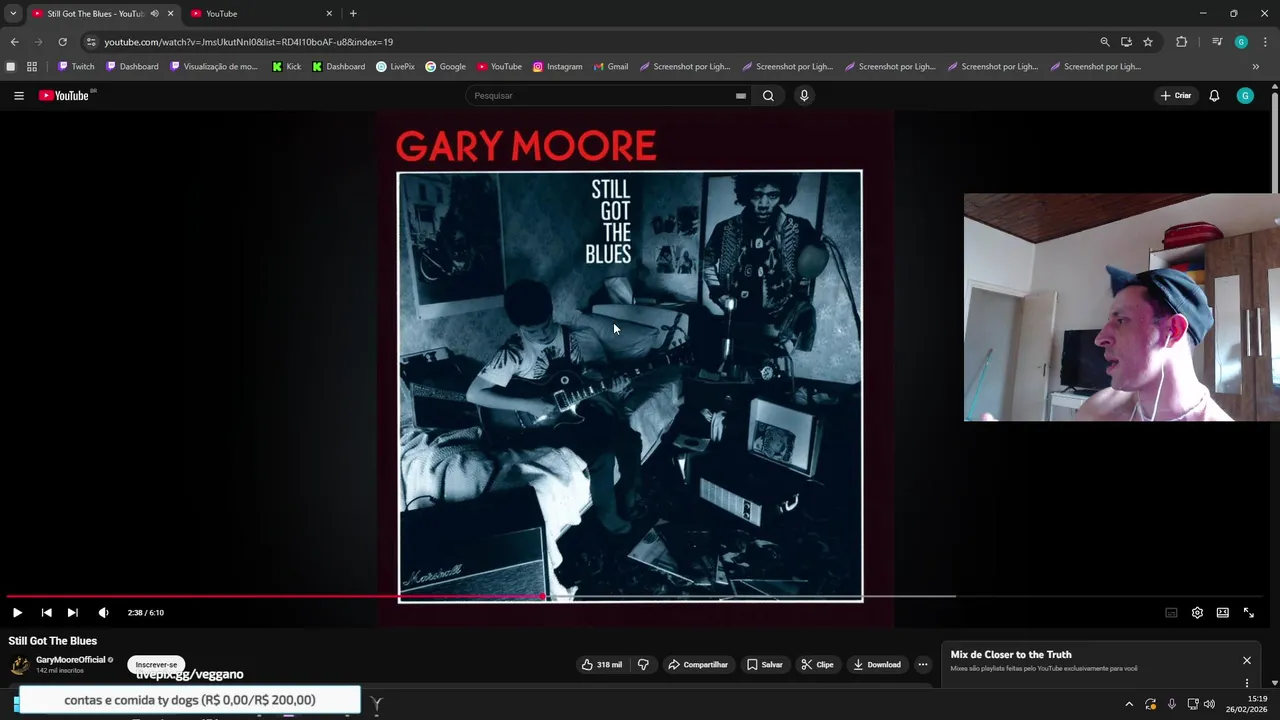Click the youtube.com address bar
Image resolution: width=1280 pixels, height=720 pixels.
[x=590, y=42]
